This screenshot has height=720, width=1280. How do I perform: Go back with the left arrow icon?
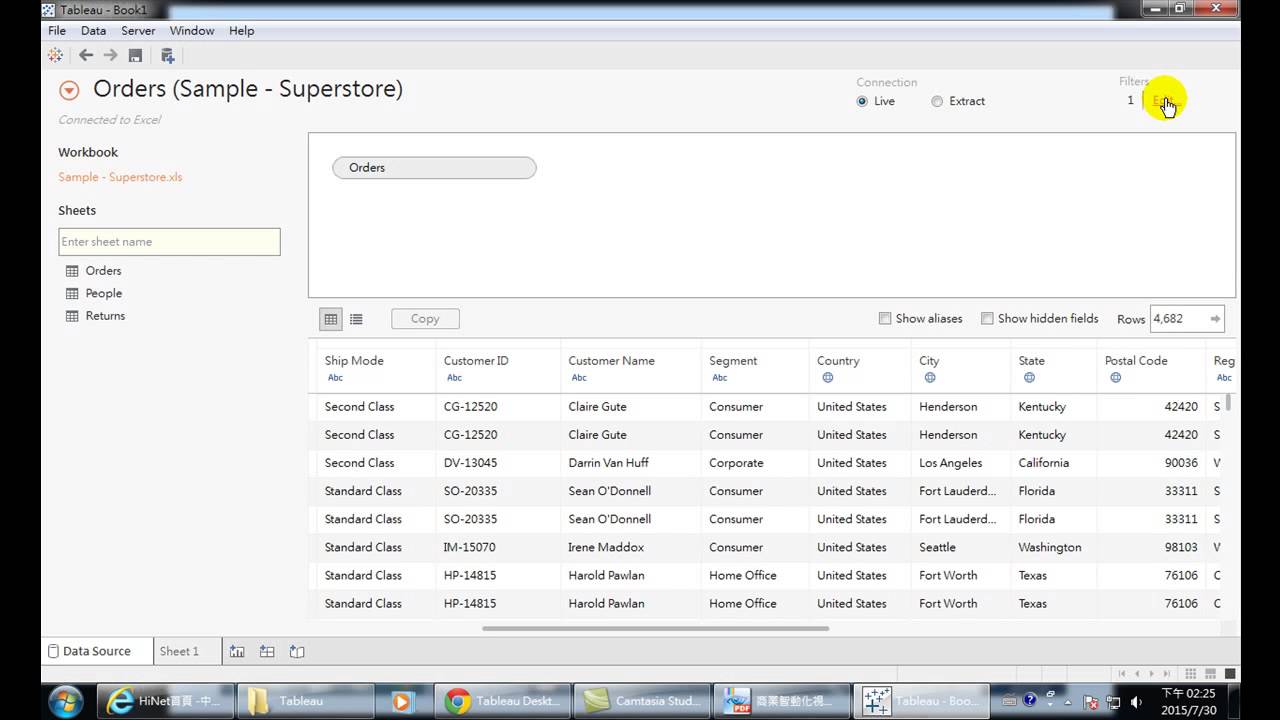(x=86, y=56)
